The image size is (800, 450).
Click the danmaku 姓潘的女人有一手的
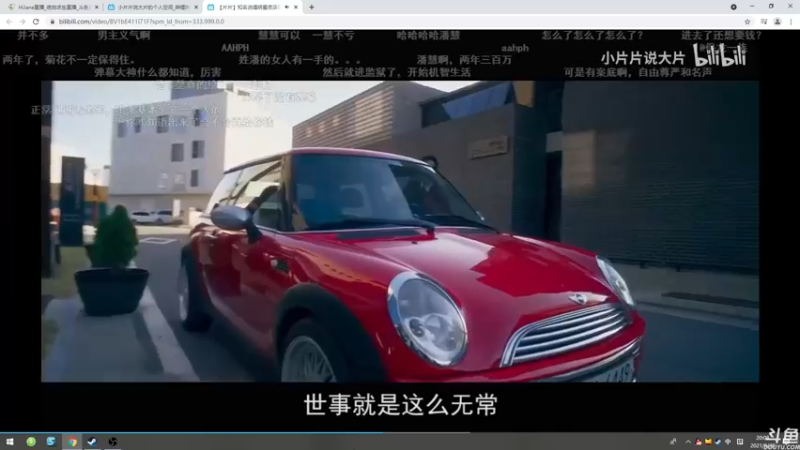[x=299, y=60]
